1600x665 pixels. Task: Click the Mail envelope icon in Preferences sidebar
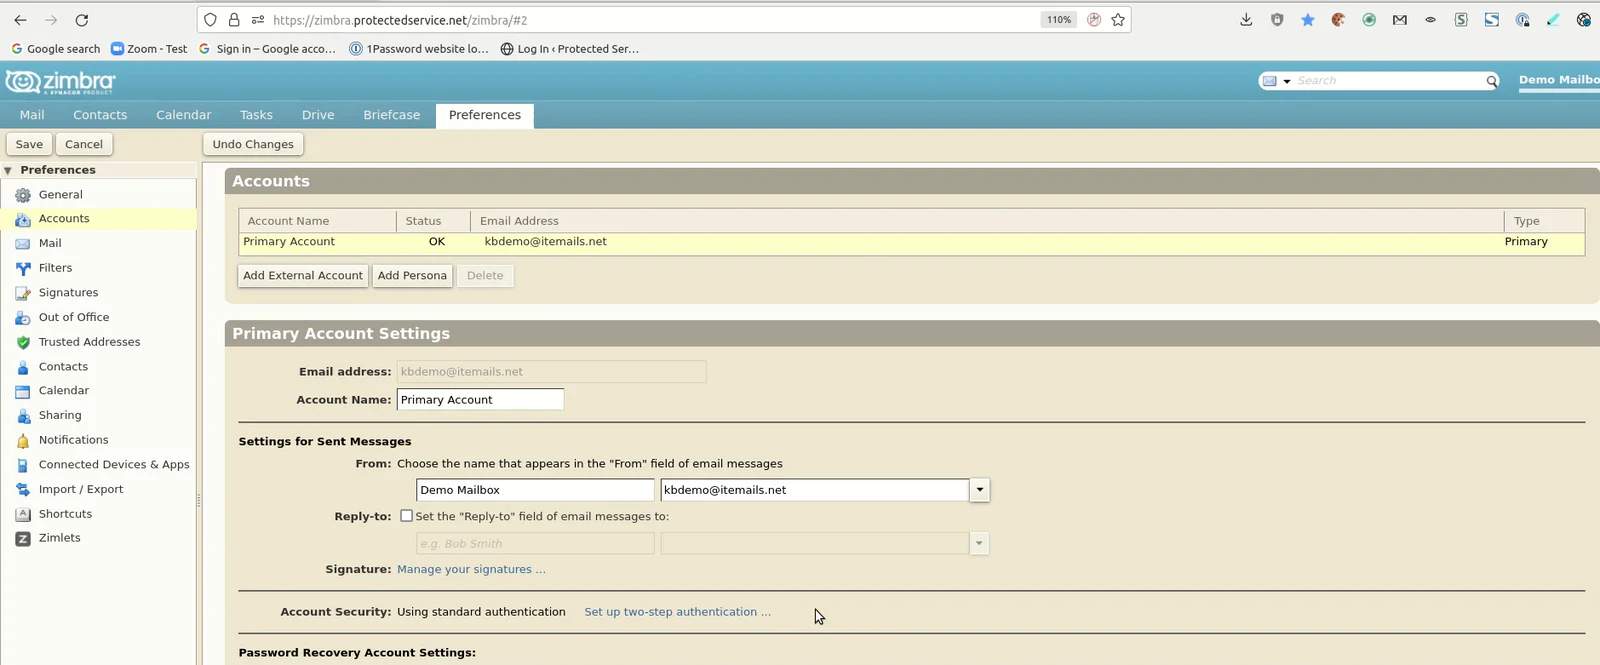point(23,244)
